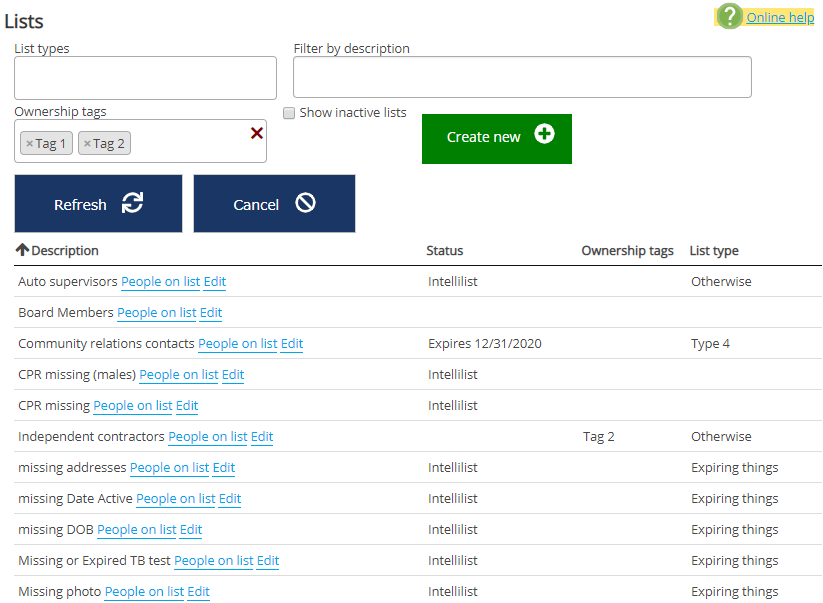The width and height of the screenshot is (823, 603).
Task: Click the sort arrow beside Description
Action: click(x=22, y=250)
